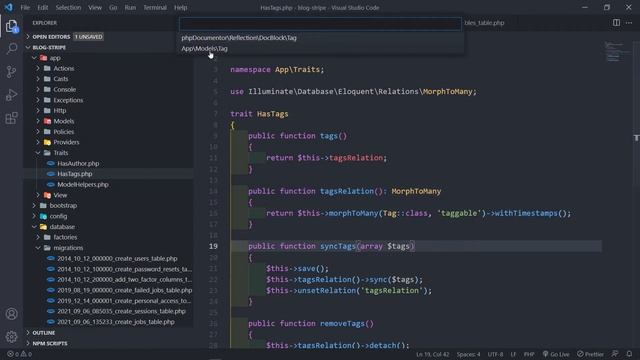Select App\Models\Tag suggestion

click(321, 49)
